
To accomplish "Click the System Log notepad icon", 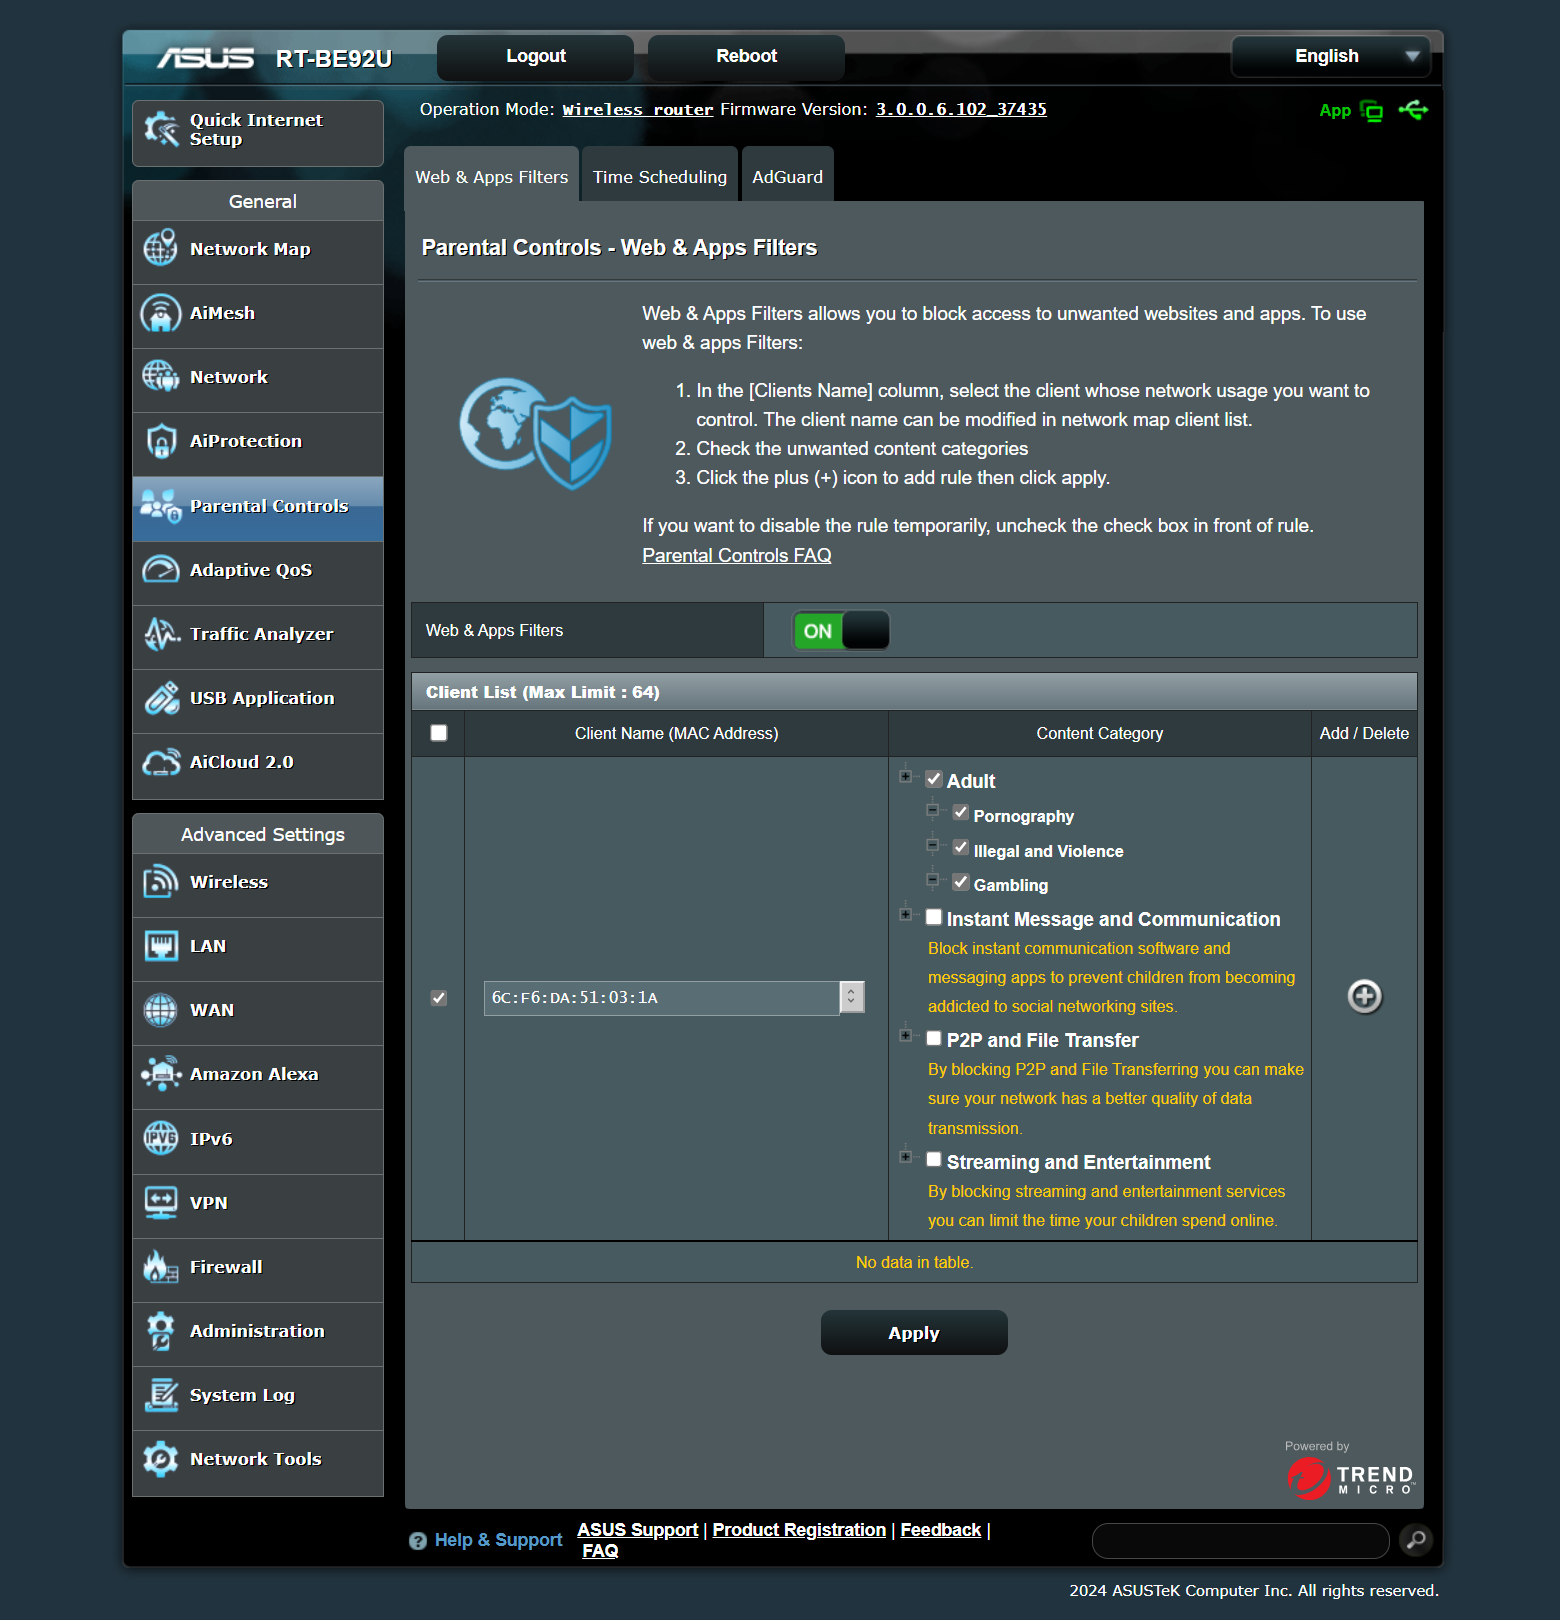I will pos(161,1395).
